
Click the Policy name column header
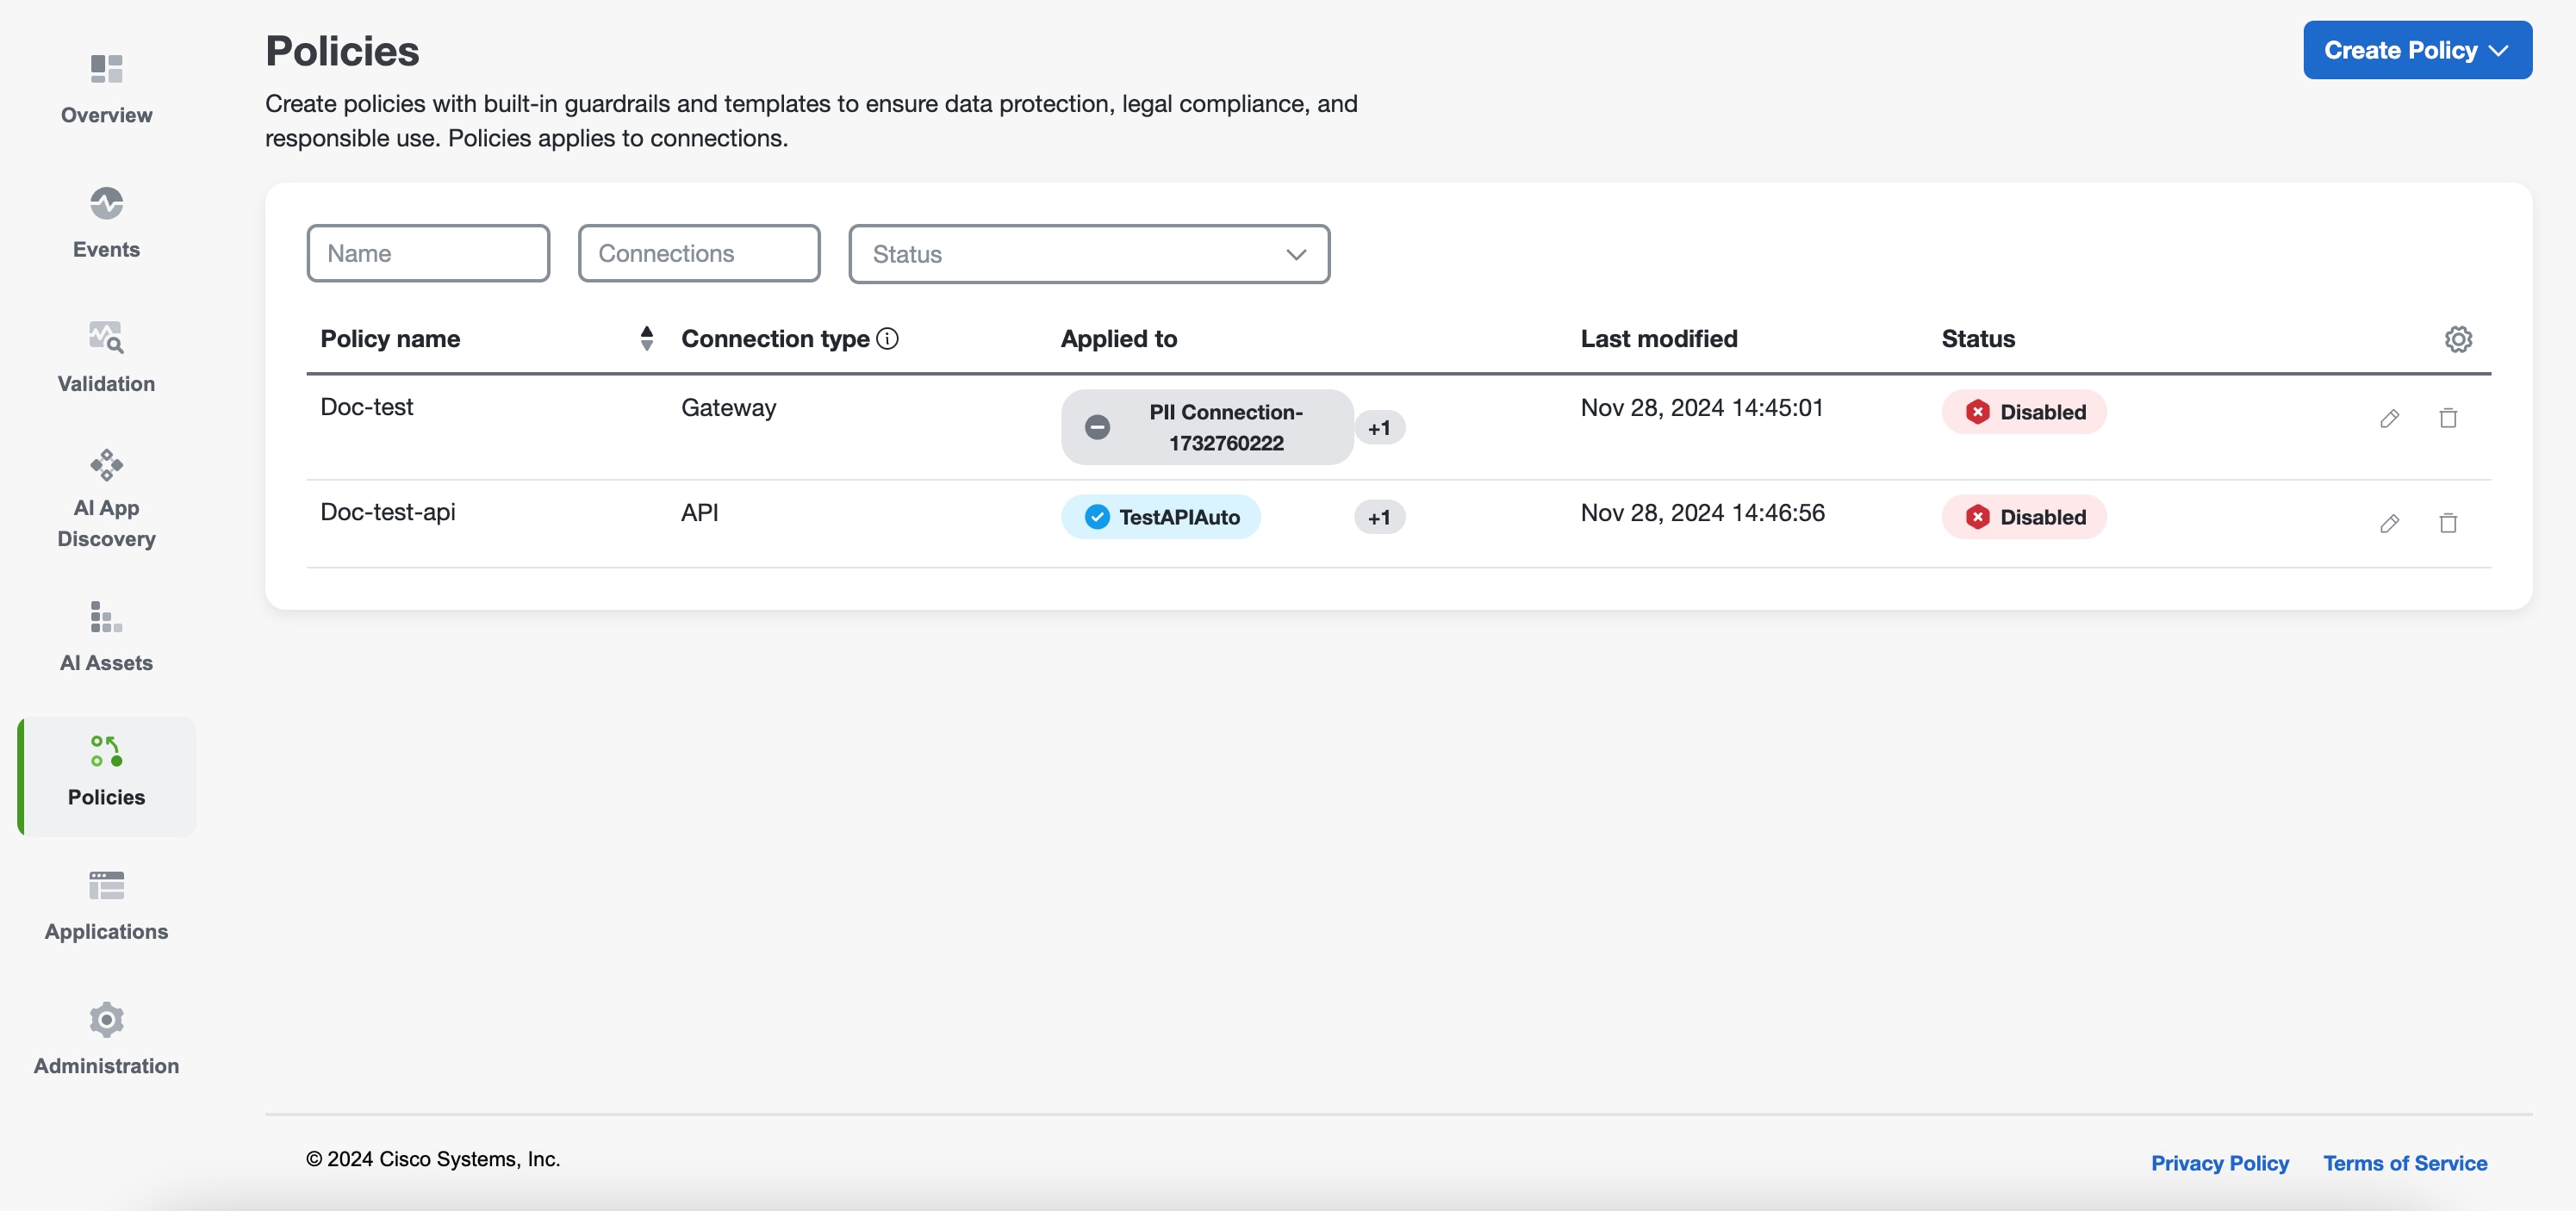390,339
